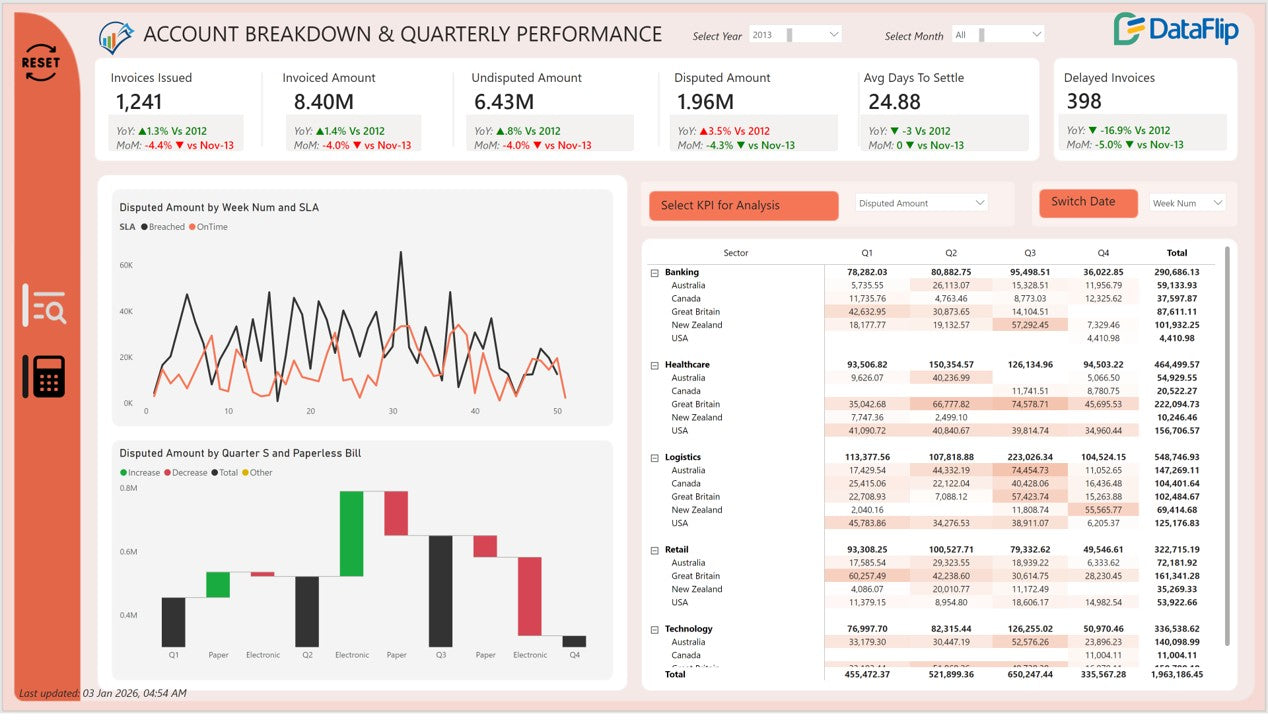Click the RESET refresh icon
The image size is (1268, 720).
[x=41, y=62]
